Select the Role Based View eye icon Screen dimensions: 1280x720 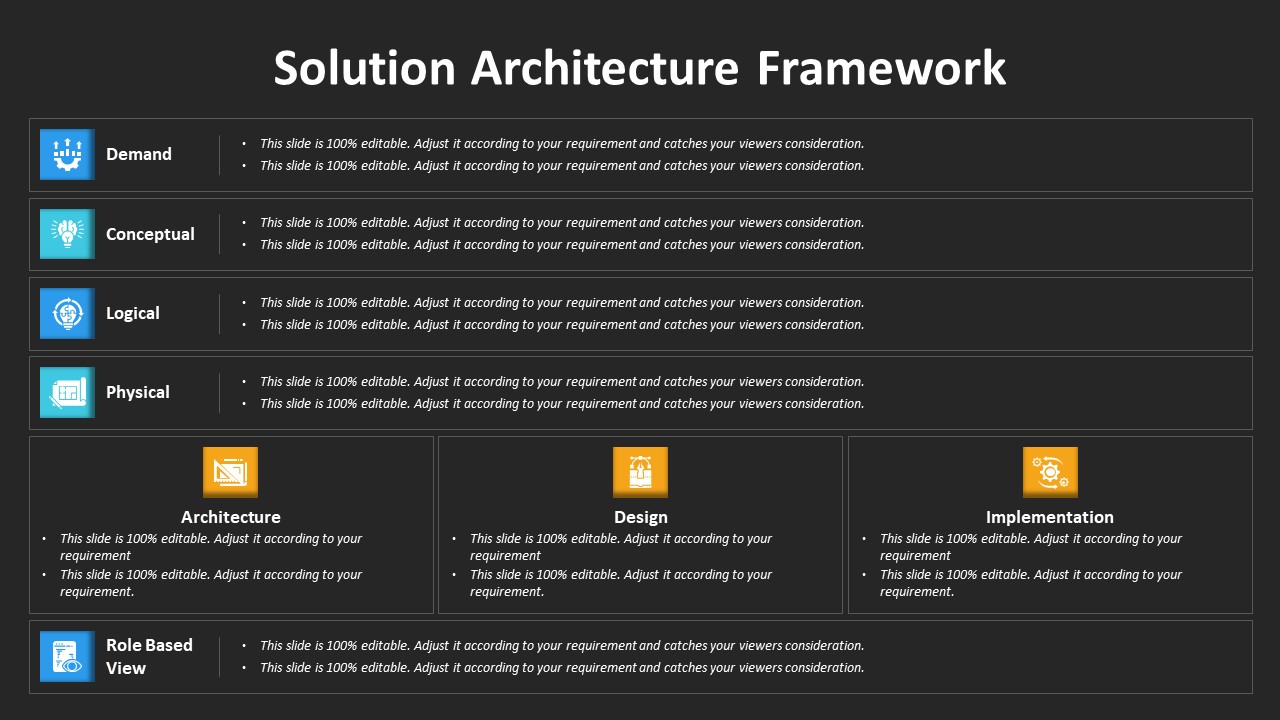pos(67,656)
